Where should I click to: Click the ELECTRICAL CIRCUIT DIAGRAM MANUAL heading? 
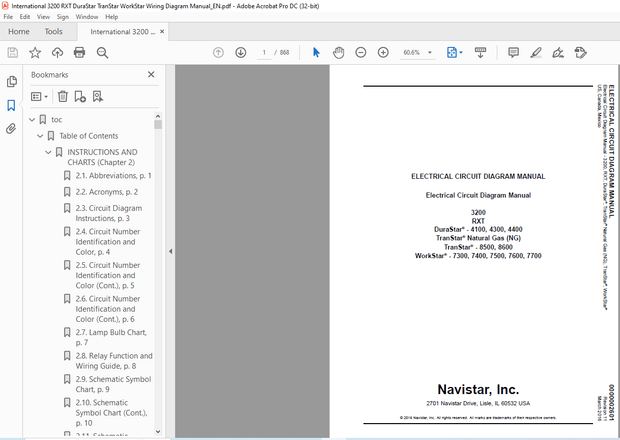tap(478, 176)
